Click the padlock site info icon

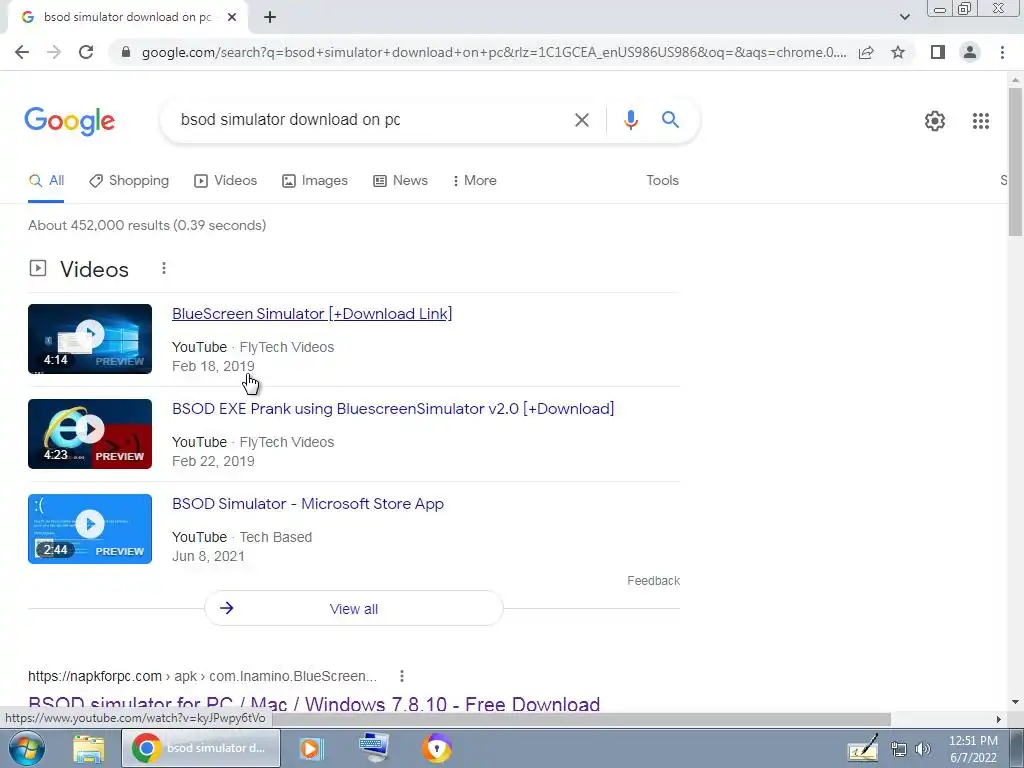[x=126, y=52]
